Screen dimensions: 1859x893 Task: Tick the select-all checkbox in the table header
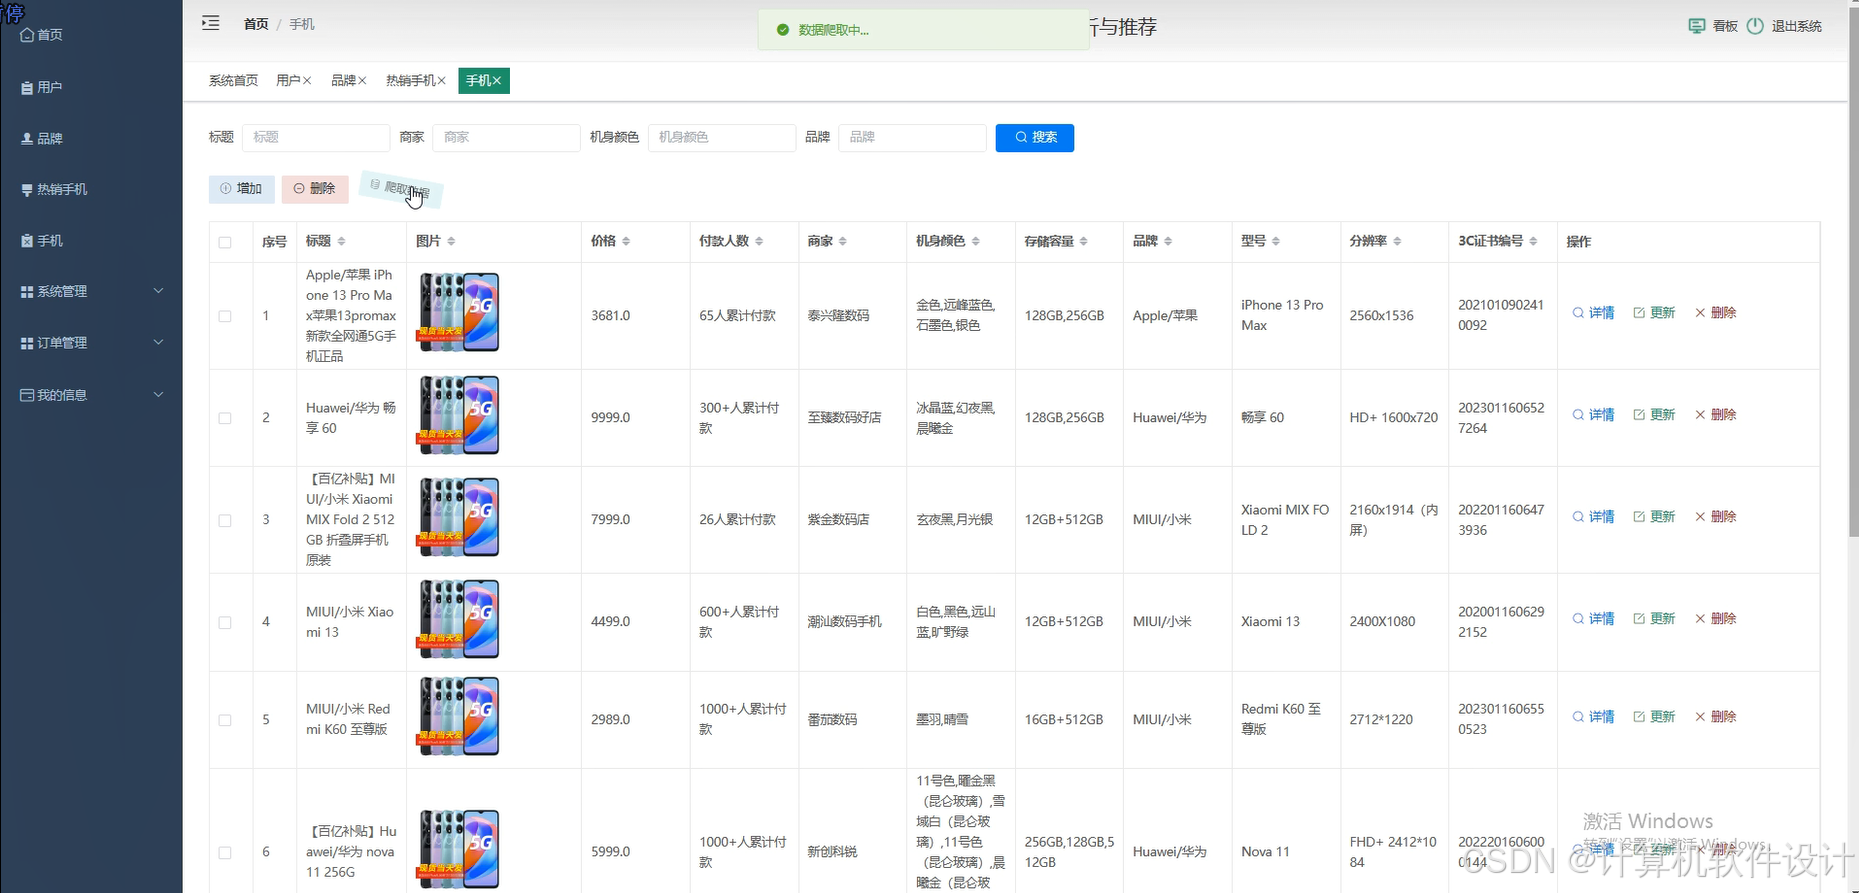point(225,242)
